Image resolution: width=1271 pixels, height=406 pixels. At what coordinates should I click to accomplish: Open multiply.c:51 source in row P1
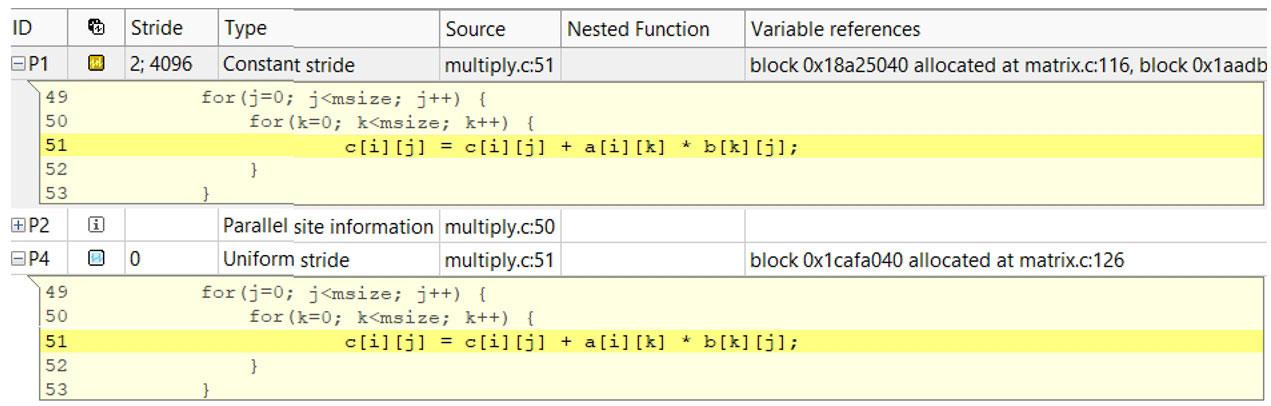(500, 64)
